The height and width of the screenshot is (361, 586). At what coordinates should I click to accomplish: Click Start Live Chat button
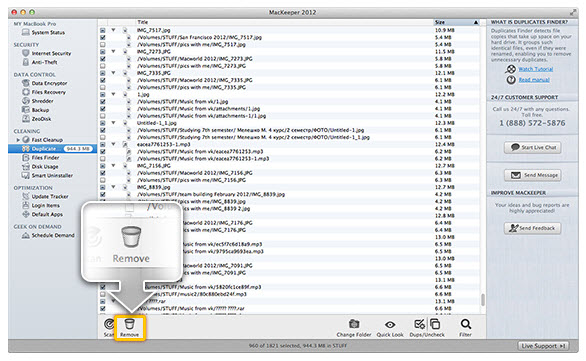tap(533, 147)
